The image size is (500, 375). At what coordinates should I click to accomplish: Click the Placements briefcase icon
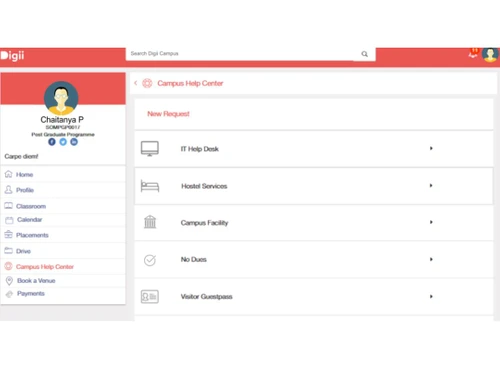click(x=9, y=235)
